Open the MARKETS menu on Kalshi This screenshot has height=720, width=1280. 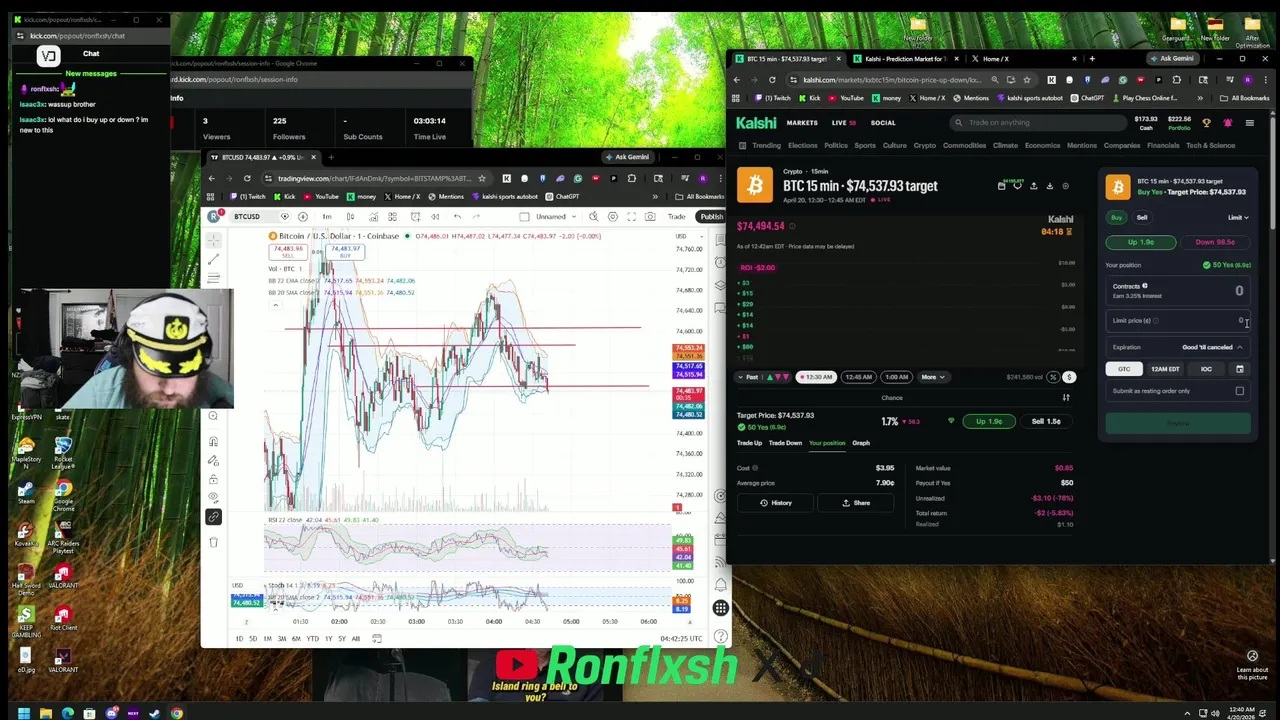pyautogui.click(x=802, y=123)
